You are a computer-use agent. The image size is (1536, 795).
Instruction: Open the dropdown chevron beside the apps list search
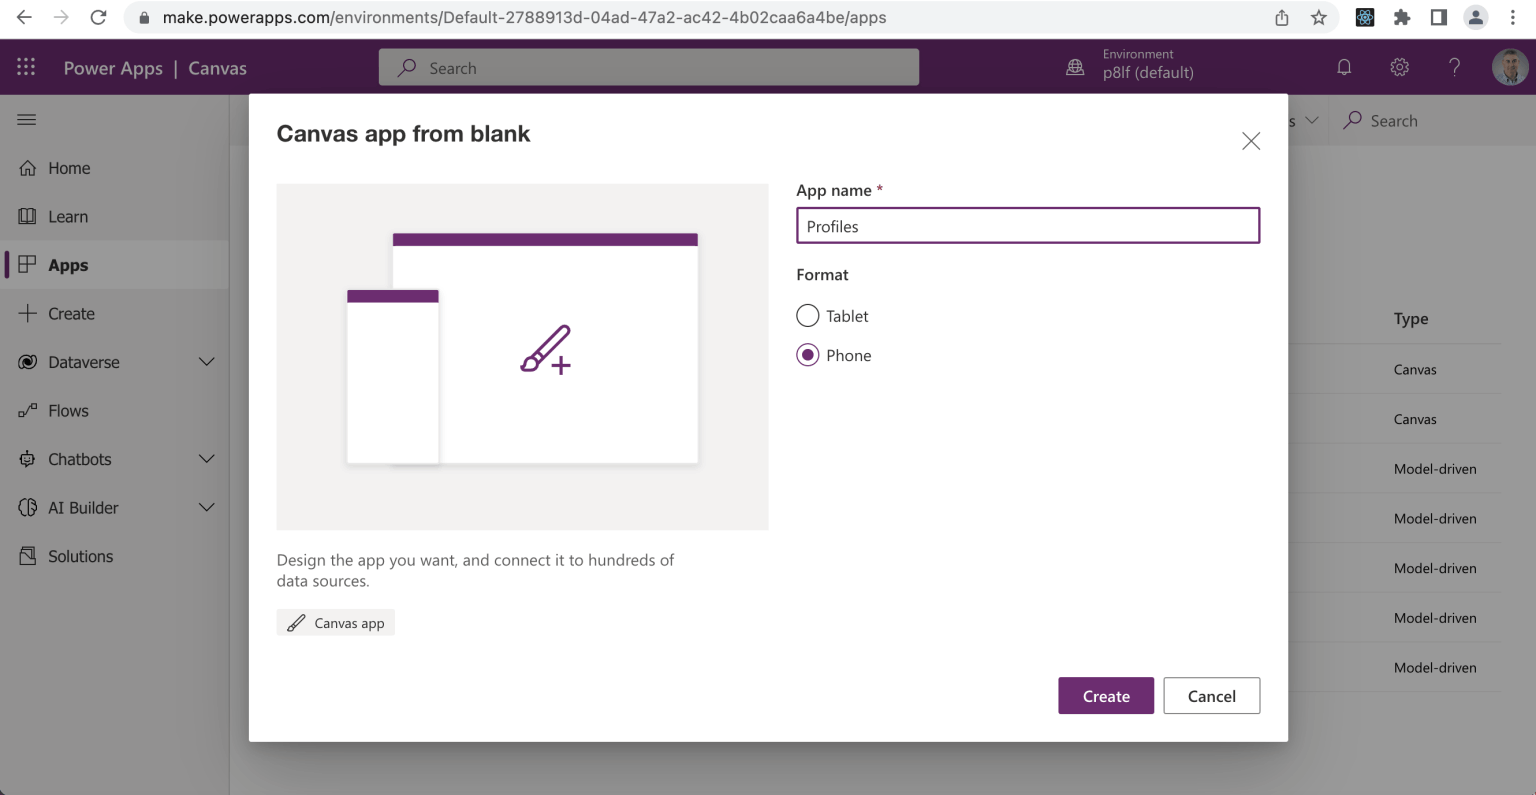[x=1311, y=120]
